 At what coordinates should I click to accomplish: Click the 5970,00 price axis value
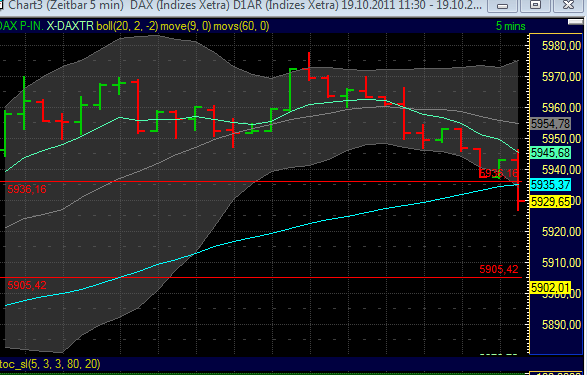click(x=561, y=77)
